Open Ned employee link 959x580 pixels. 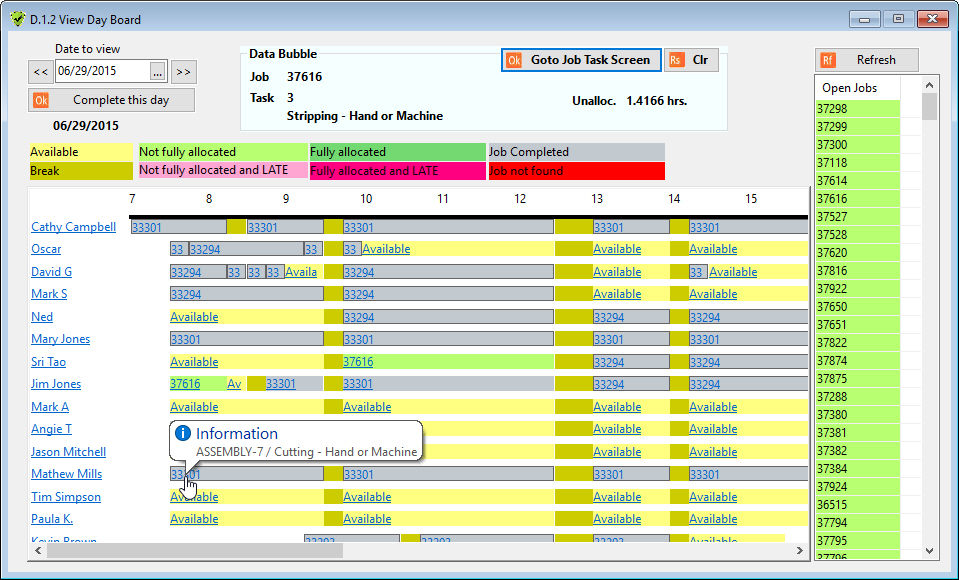[x=42, y=316]
